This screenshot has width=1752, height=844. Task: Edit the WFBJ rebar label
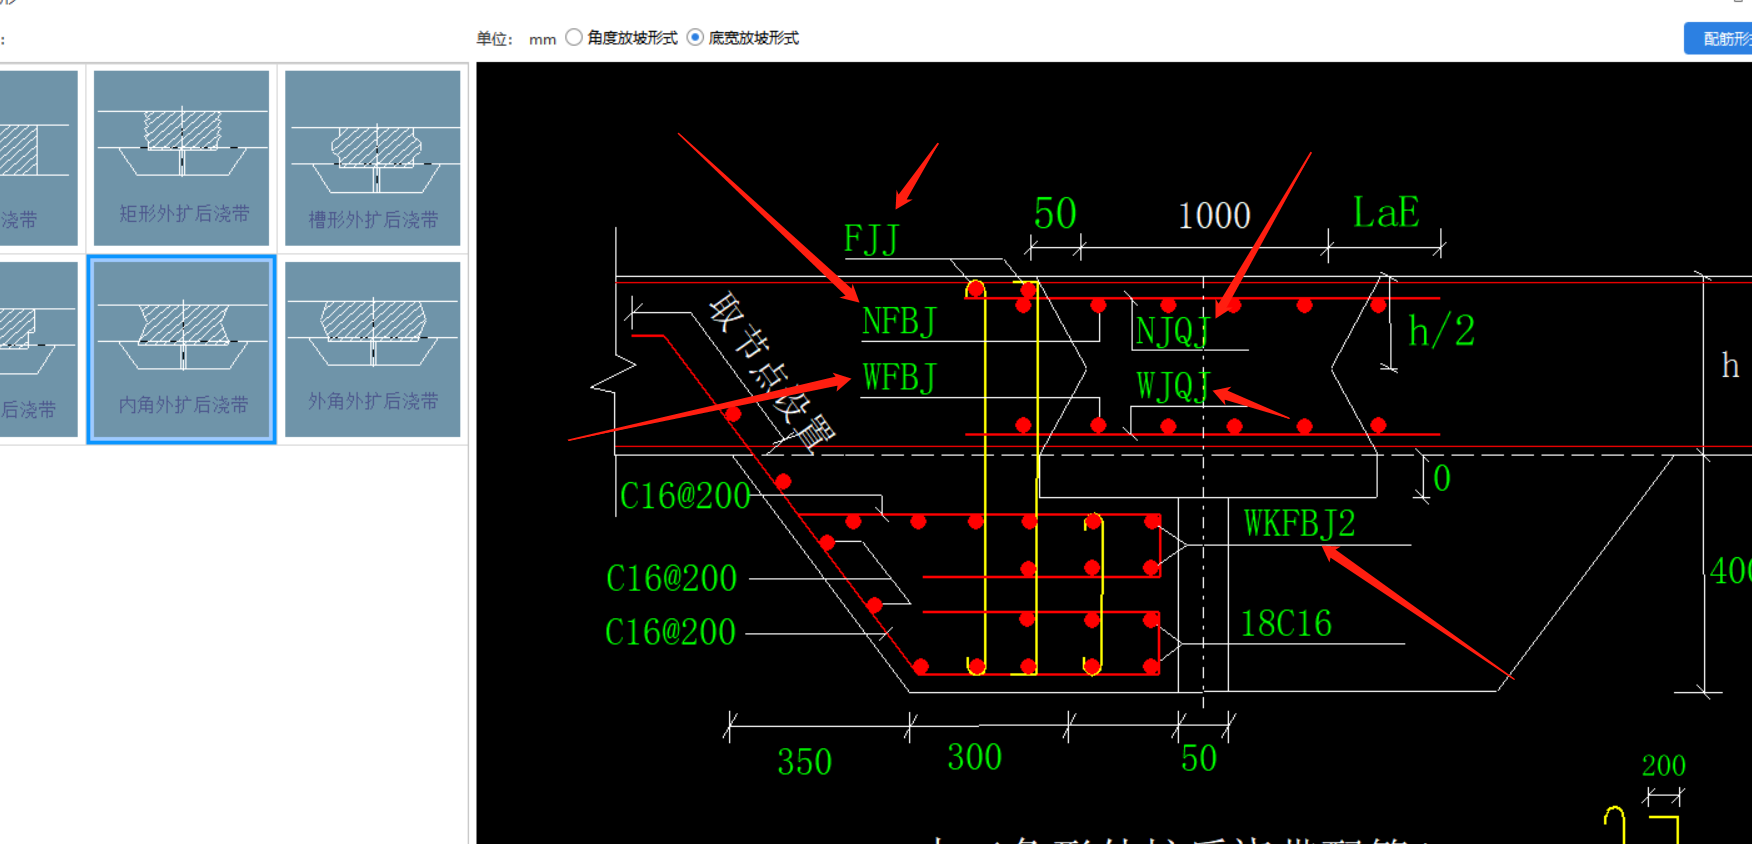(899, 377)
